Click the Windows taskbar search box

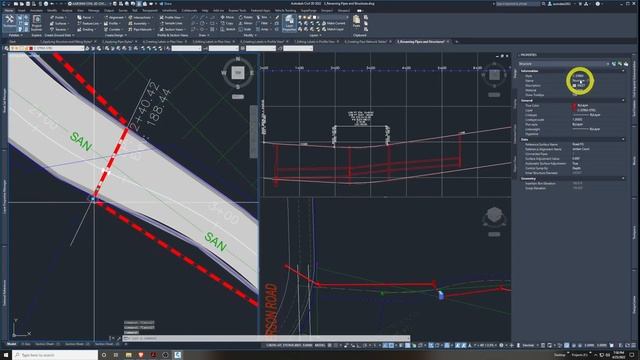tap(55, 355)
